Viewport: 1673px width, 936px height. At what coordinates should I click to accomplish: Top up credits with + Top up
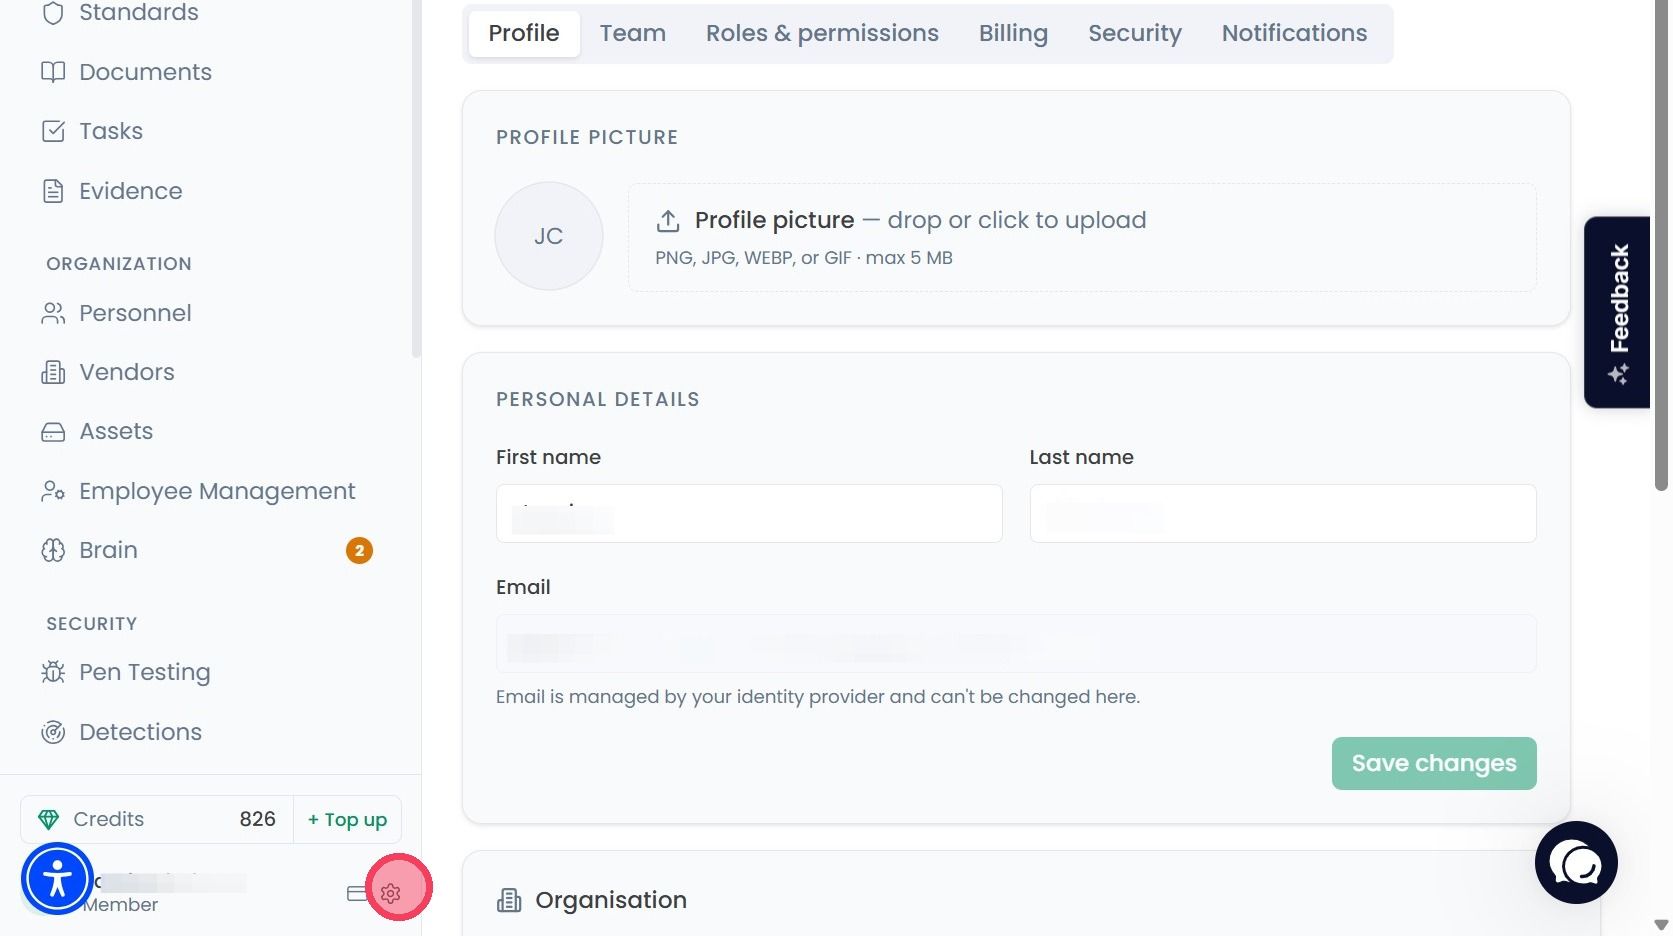tap(347, 820)
